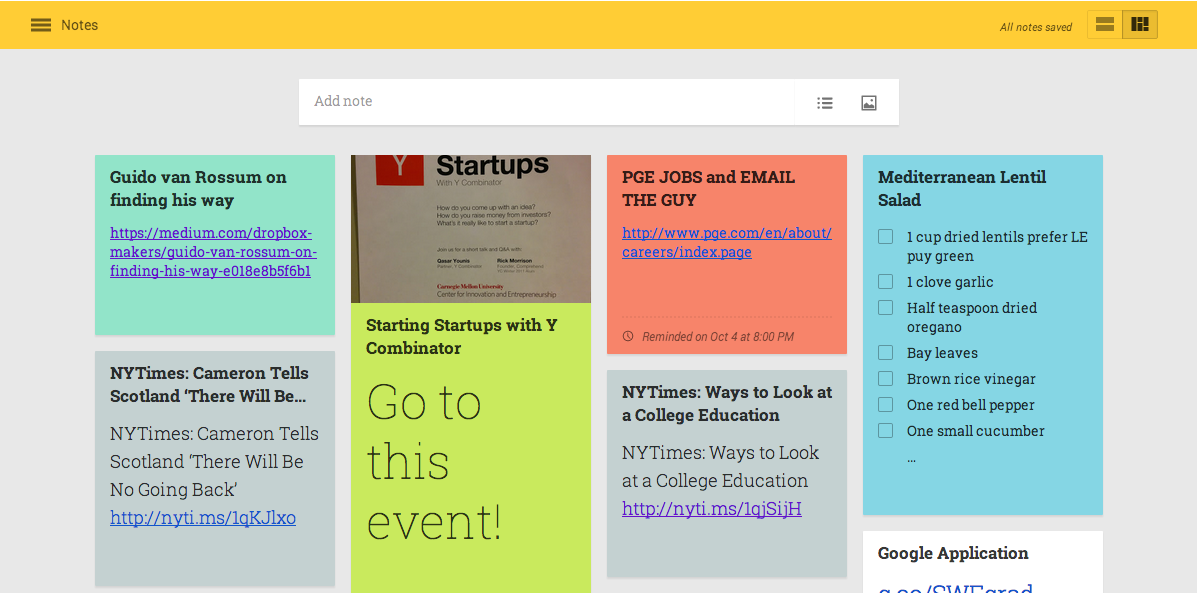Tick the 'Bay leaves' checkbox
Screen dimensions: 1197x593
coord(886,353)
